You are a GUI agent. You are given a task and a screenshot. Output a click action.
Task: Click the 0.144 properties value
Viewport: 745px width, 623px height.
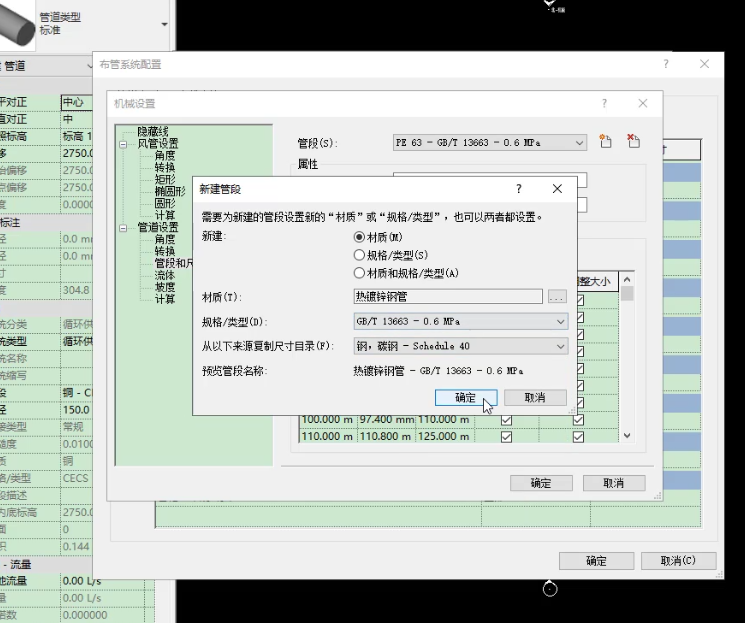(76, 546)
